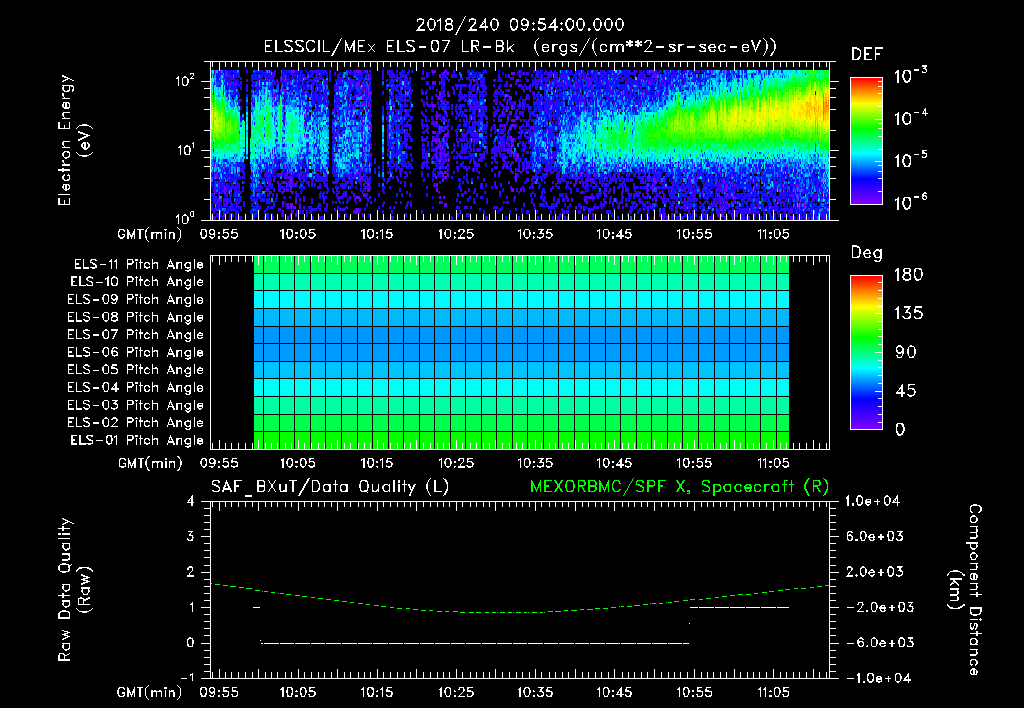The width and height of the screenshot is (1024, 708).
Task: Click the SAF_BXuT/Data Quality (L) legend label
Action: tap(330, 487)
